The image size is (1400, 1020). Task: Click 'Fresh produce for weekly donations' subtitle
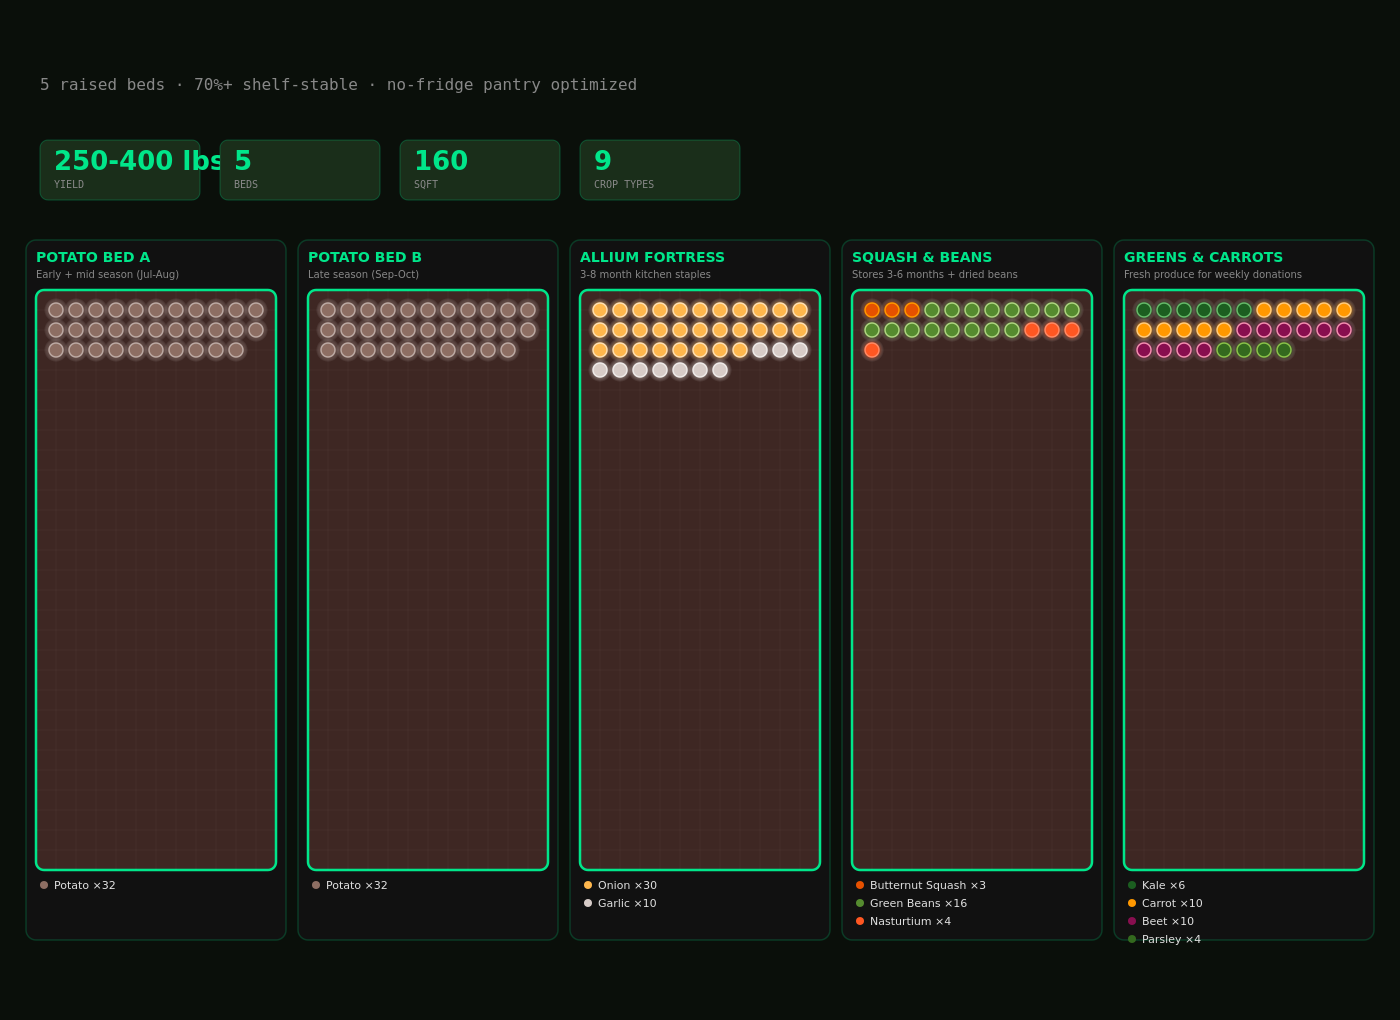[x=1213, y=275]
